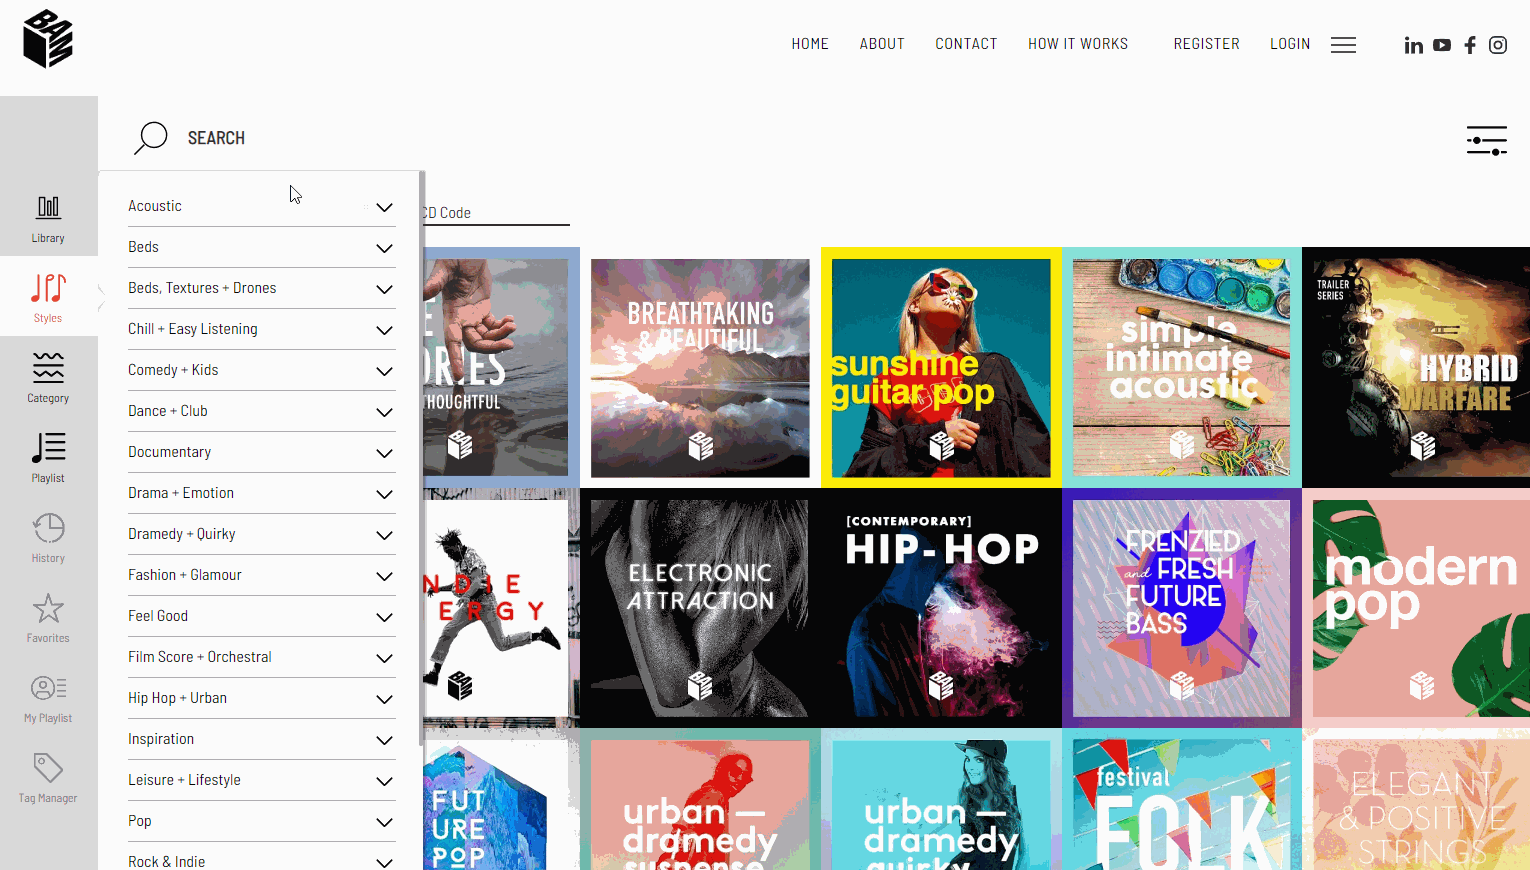Viewport: 1530px width, 870px height.
Task: Select the Category icon in sidebar
Action: tap(48, 368)
